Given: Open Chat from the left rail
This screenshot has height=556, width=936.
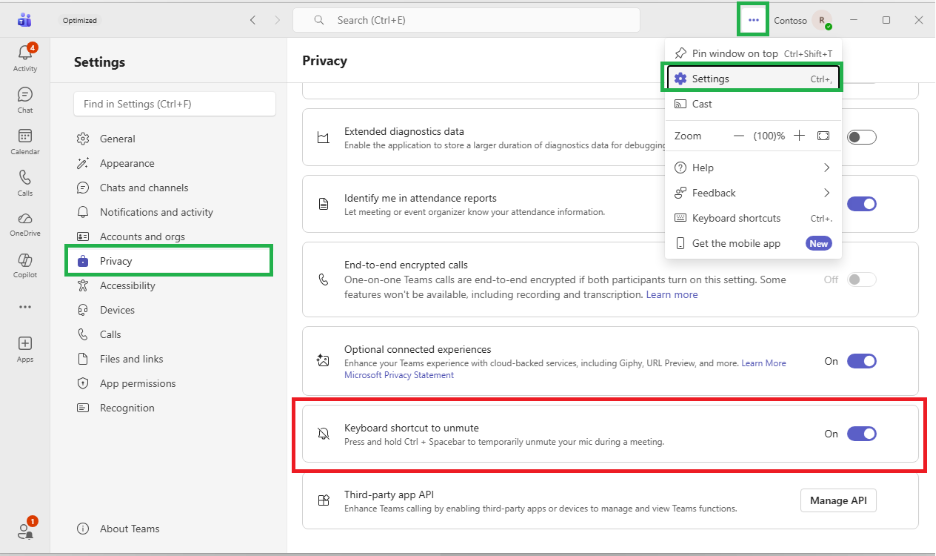Looking at the screenshot, I should coord(24,100).
